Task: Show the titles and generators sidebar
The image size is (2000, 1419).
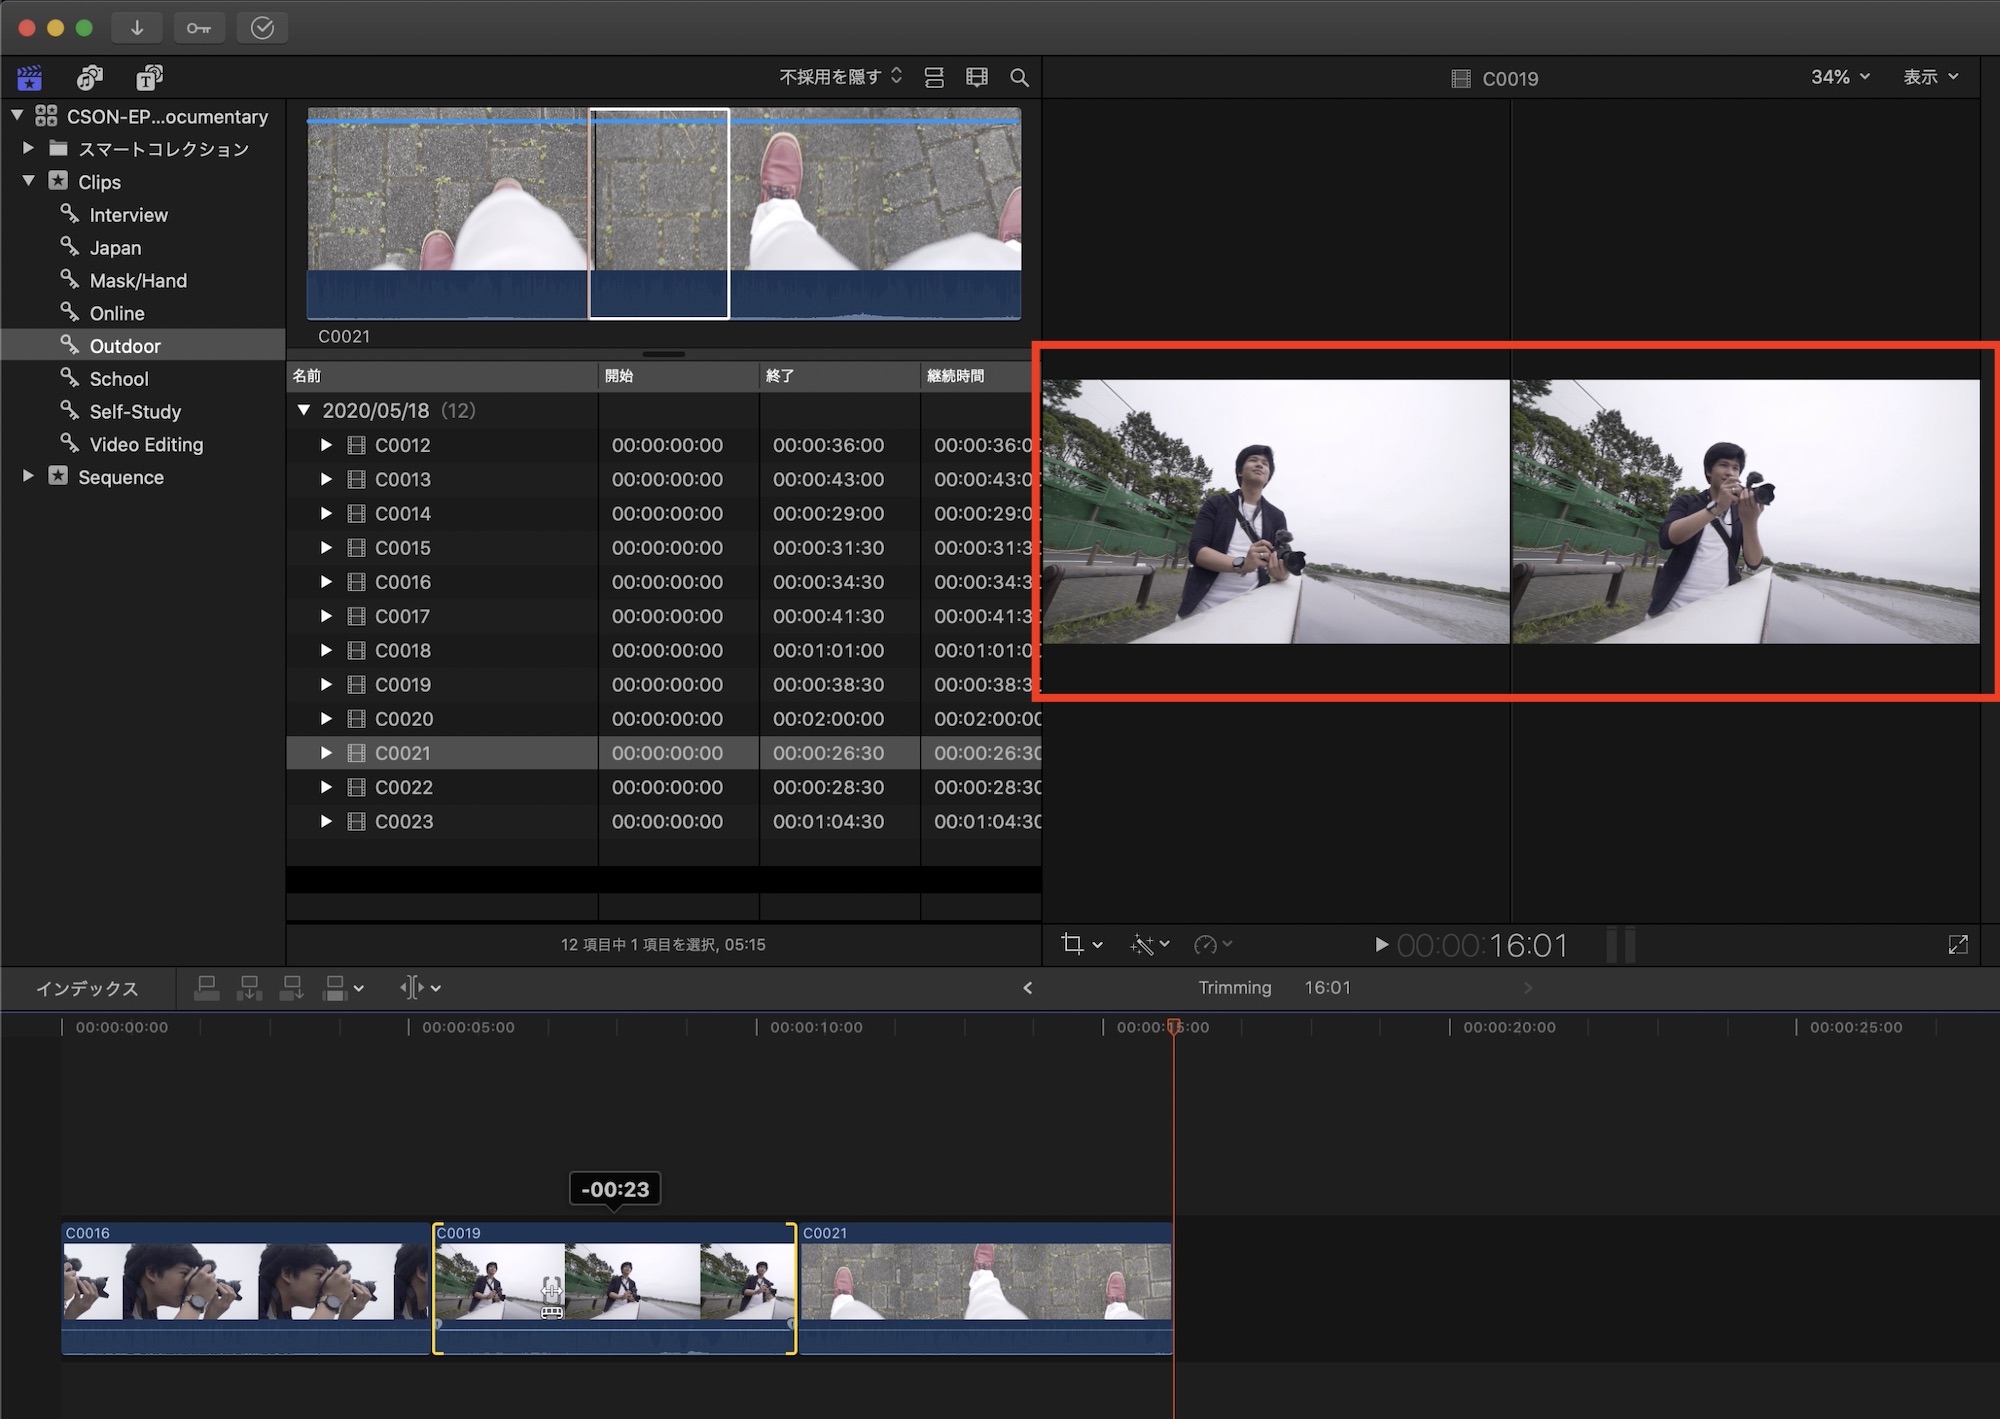Action: point(150,77)
